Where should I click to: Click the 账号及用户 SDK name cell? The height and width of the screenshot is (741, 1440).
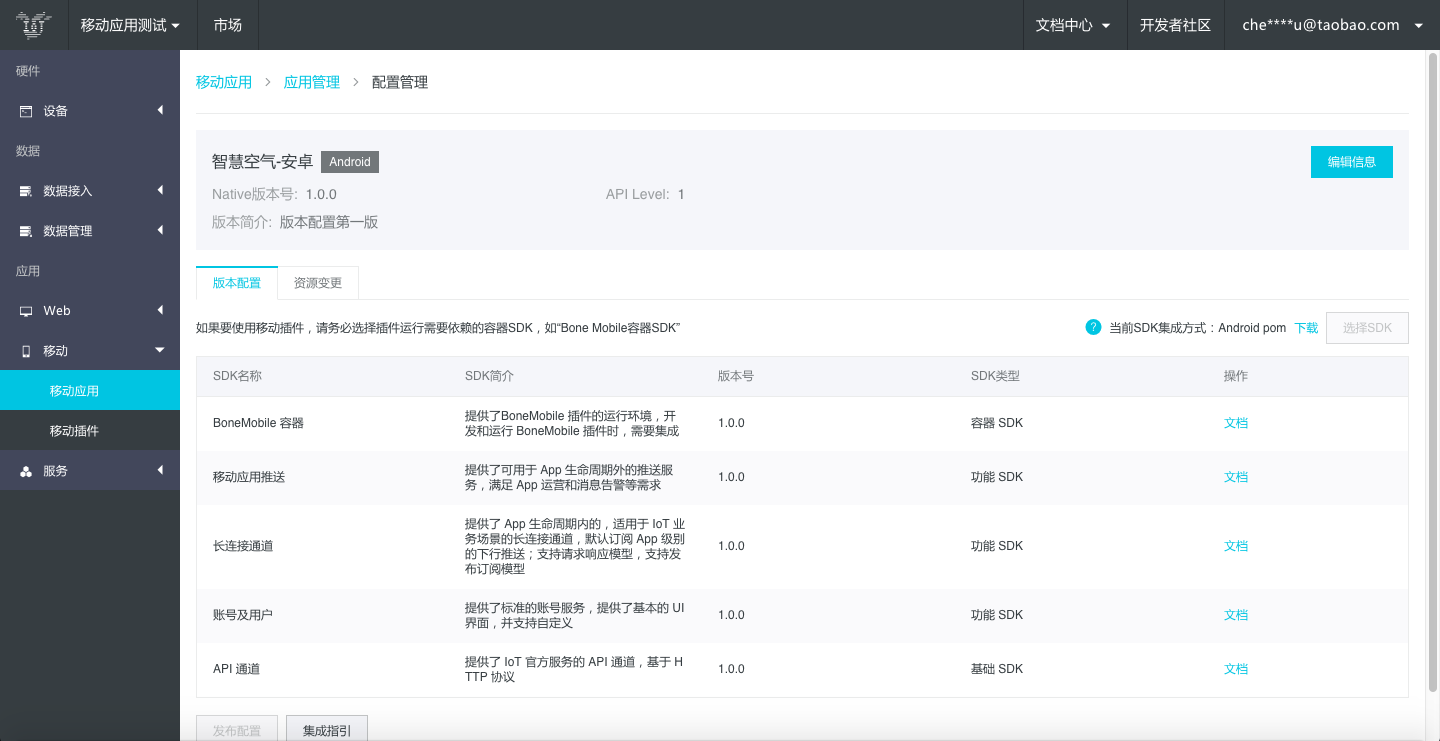[x=243, y=615]
